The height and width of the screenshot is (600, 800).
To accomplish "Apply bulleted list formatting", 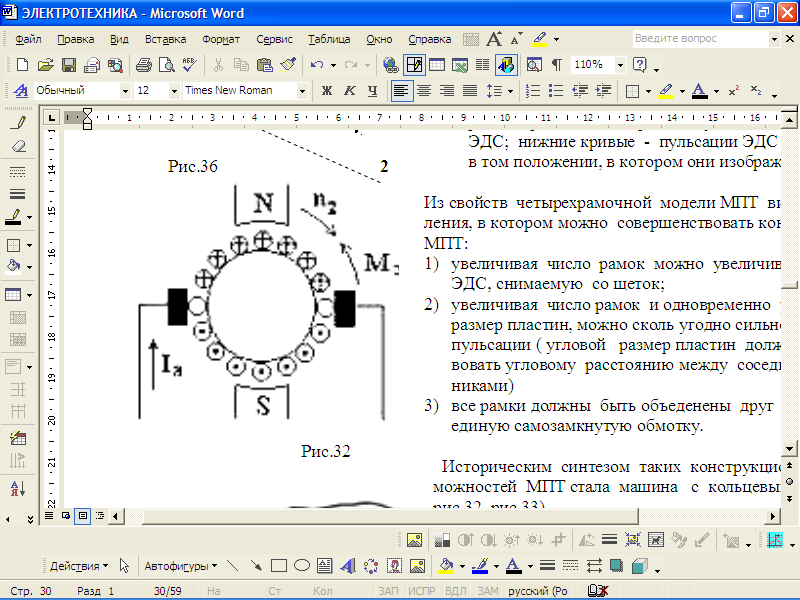I will coord(556,91).
